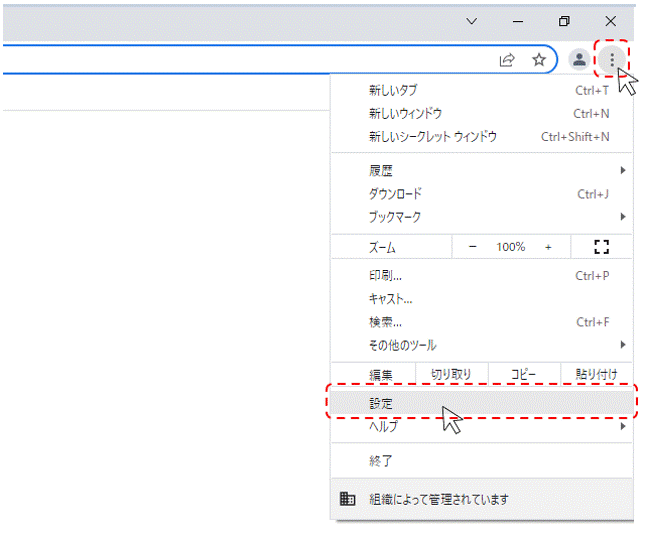The image size is (647, 535).
Task: Open the Chrome three-dot menu button
Action: coord(612,60)
